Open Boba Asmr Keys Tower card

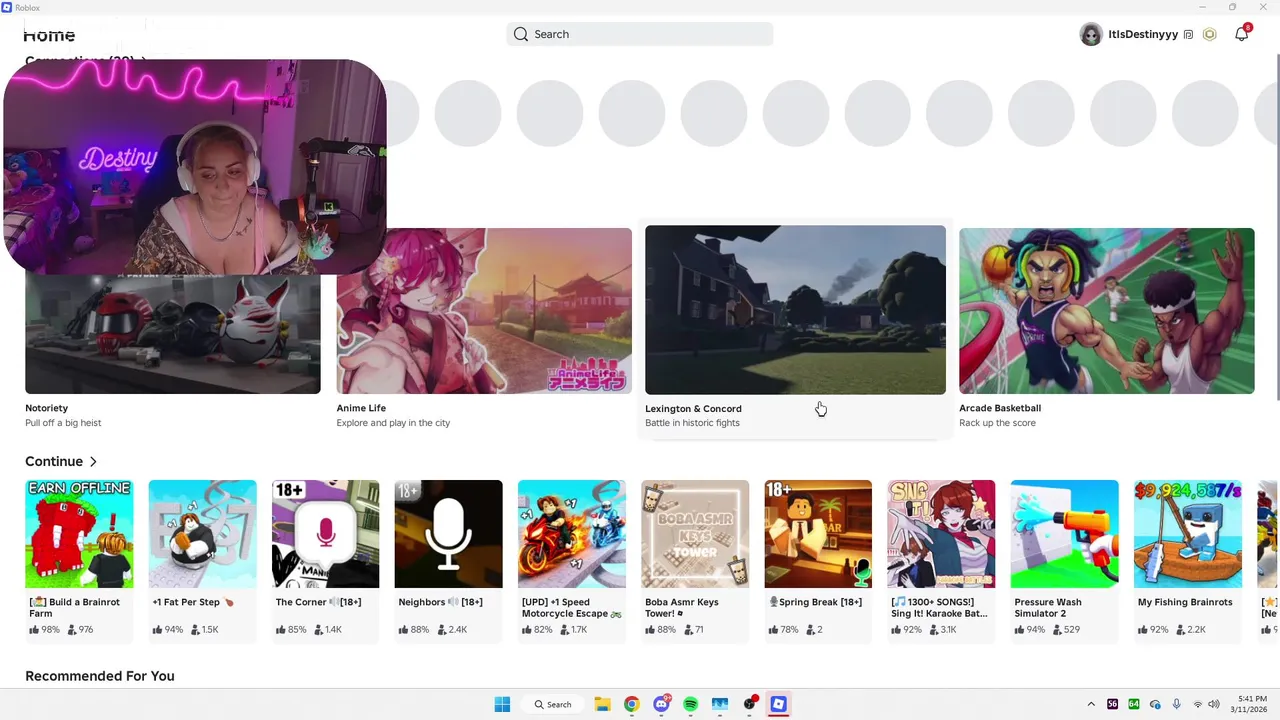click(x=695, y=560)
